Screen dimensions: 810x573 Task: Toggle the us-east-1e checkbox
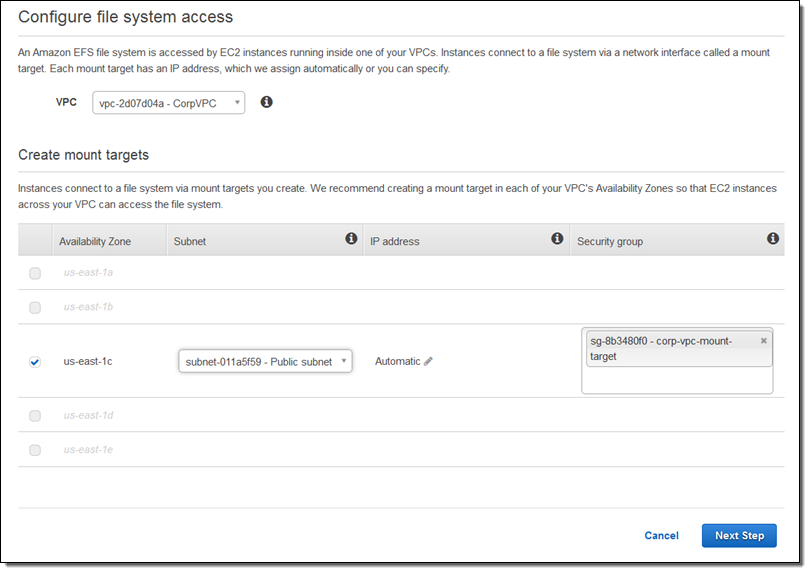(x=35, y=450)
